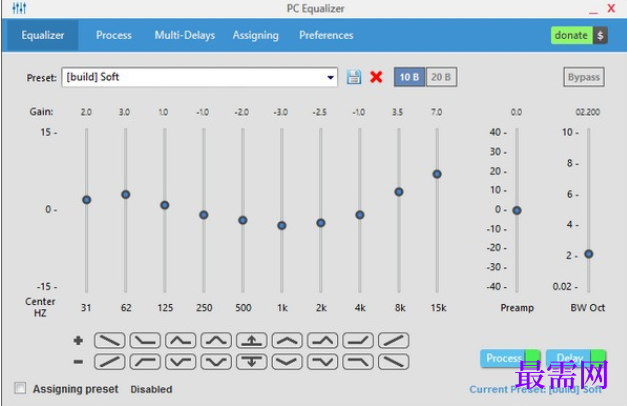Click the 3.5 gain value above 8k

(397, 112)
